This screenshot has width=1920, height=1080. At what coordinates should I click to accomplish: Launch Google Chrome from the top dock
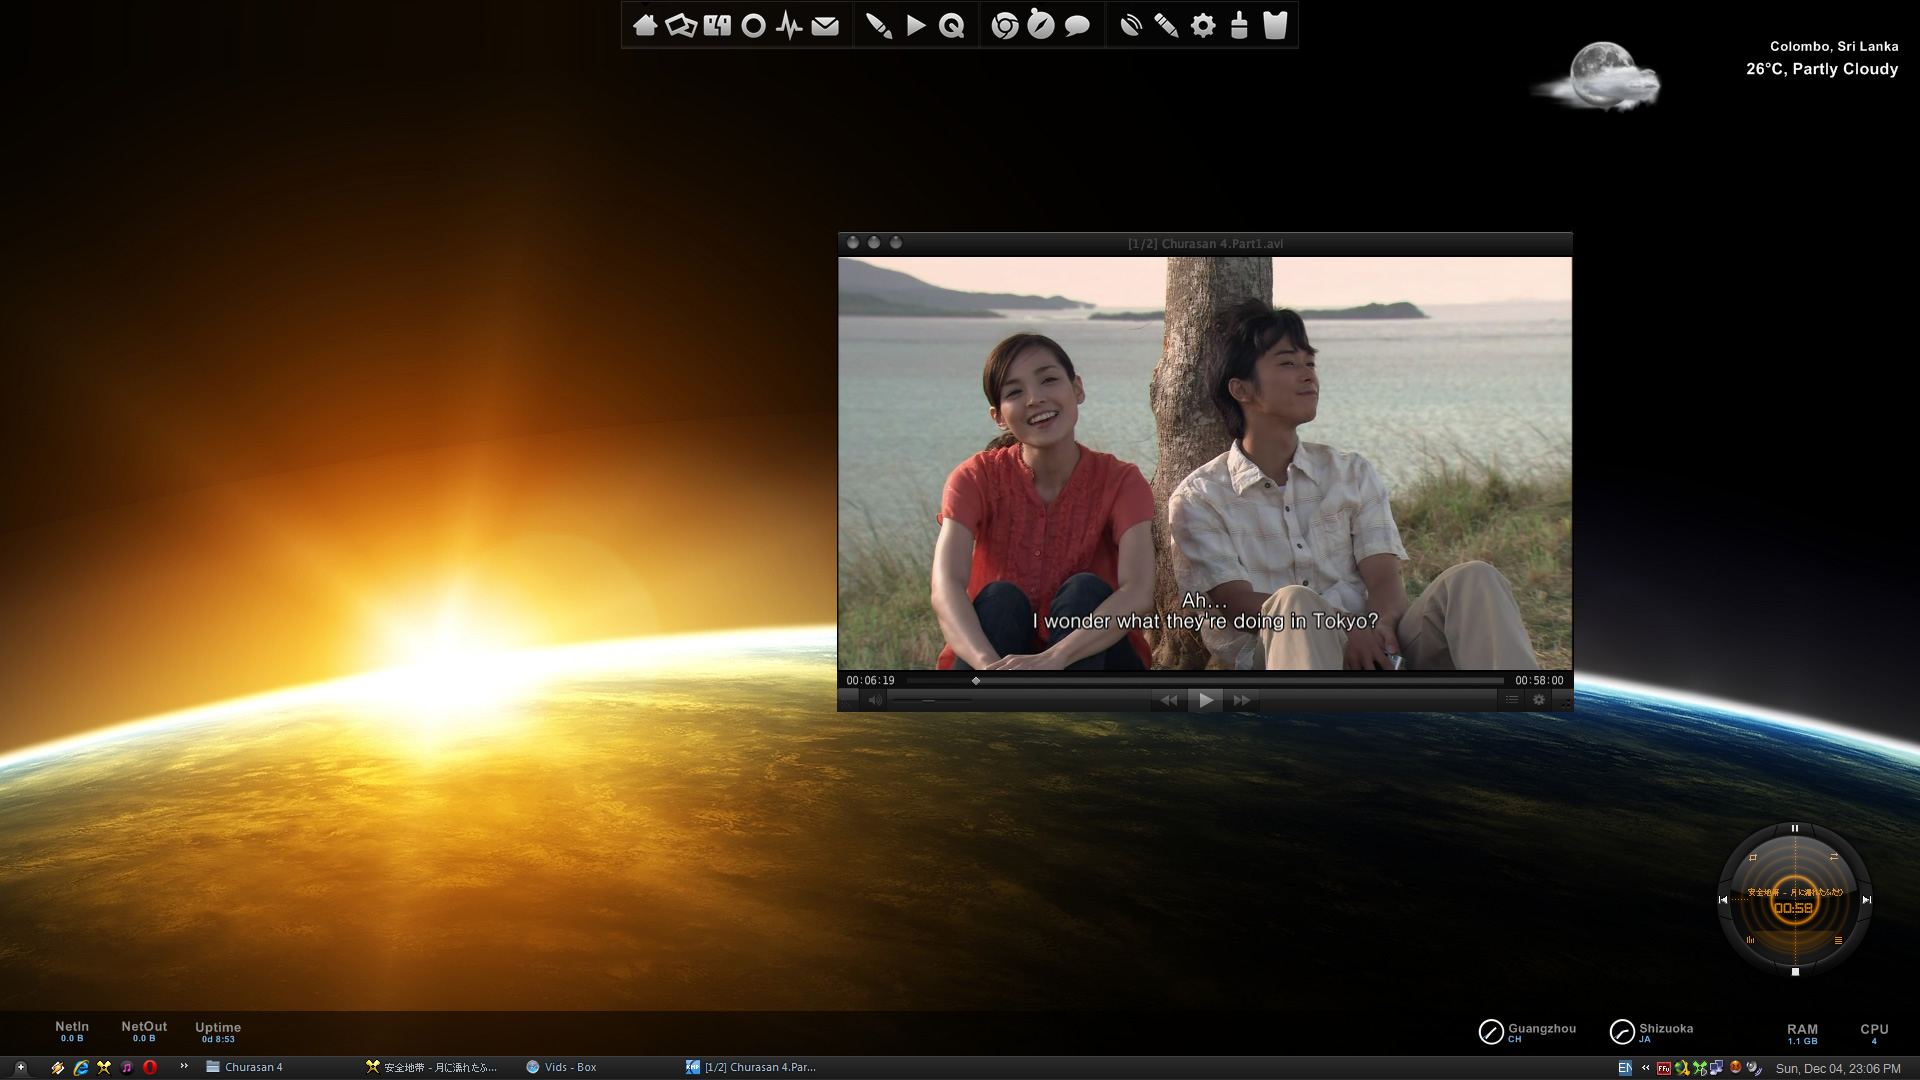tap(1005, 26)
